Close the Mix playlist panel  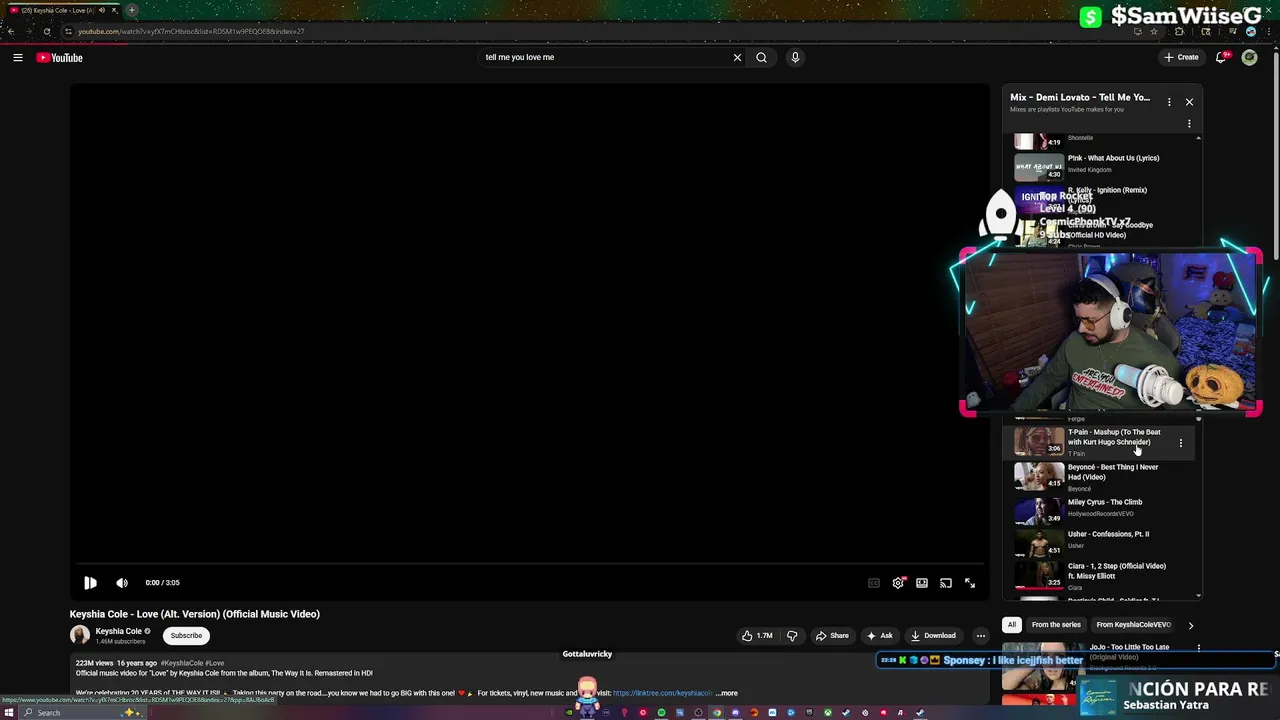coord(1189,102)
